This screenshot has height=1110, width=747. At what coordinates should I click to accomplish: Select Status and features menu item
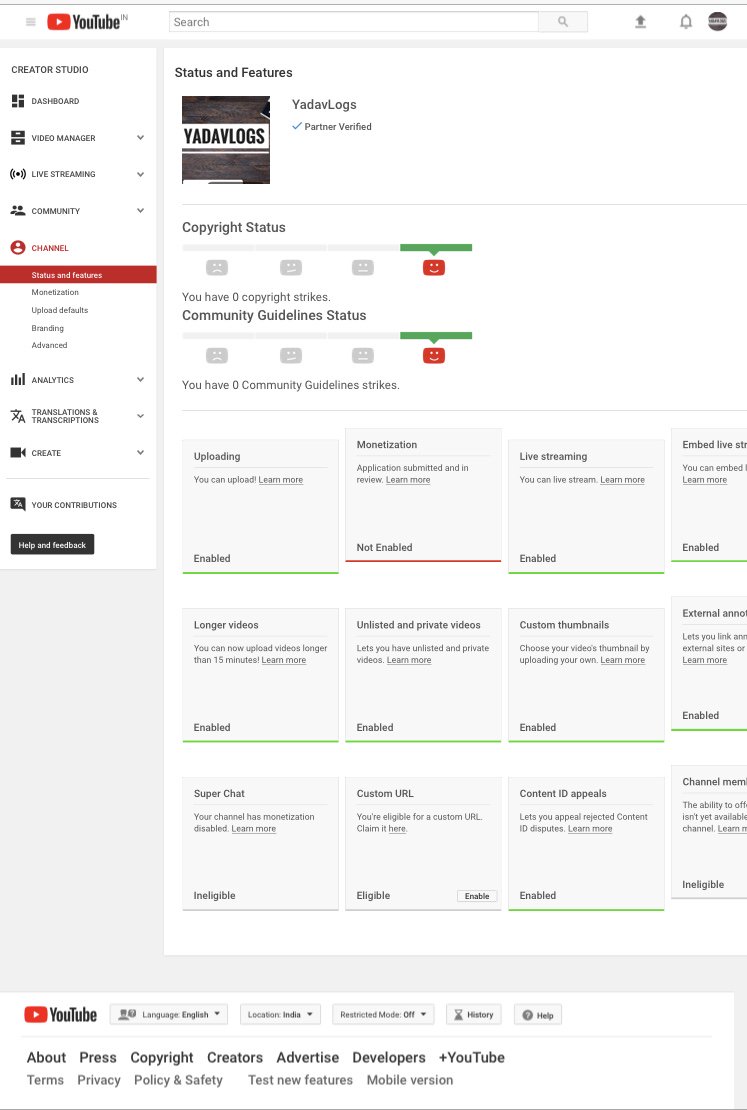[x=78, y=275]
